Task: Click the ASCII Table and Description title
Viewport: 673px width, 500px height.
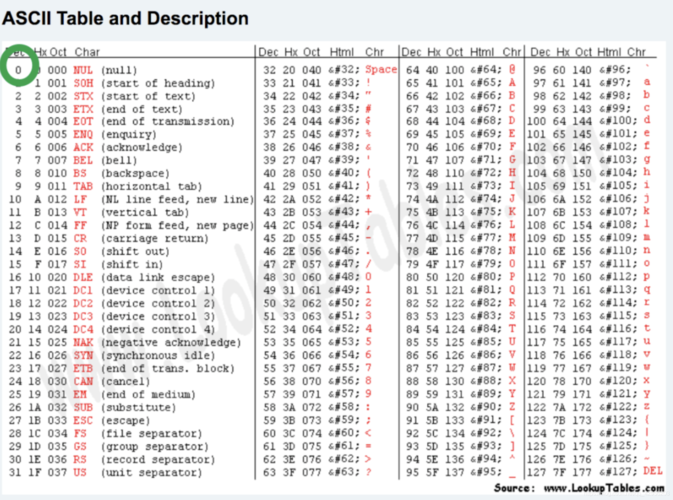Action: 125,18
